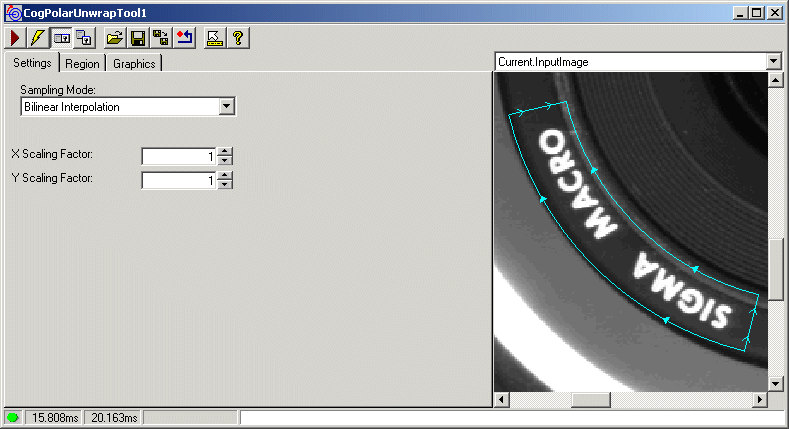Click the open folder icon
Screen dimensions: 789x429
115,38
